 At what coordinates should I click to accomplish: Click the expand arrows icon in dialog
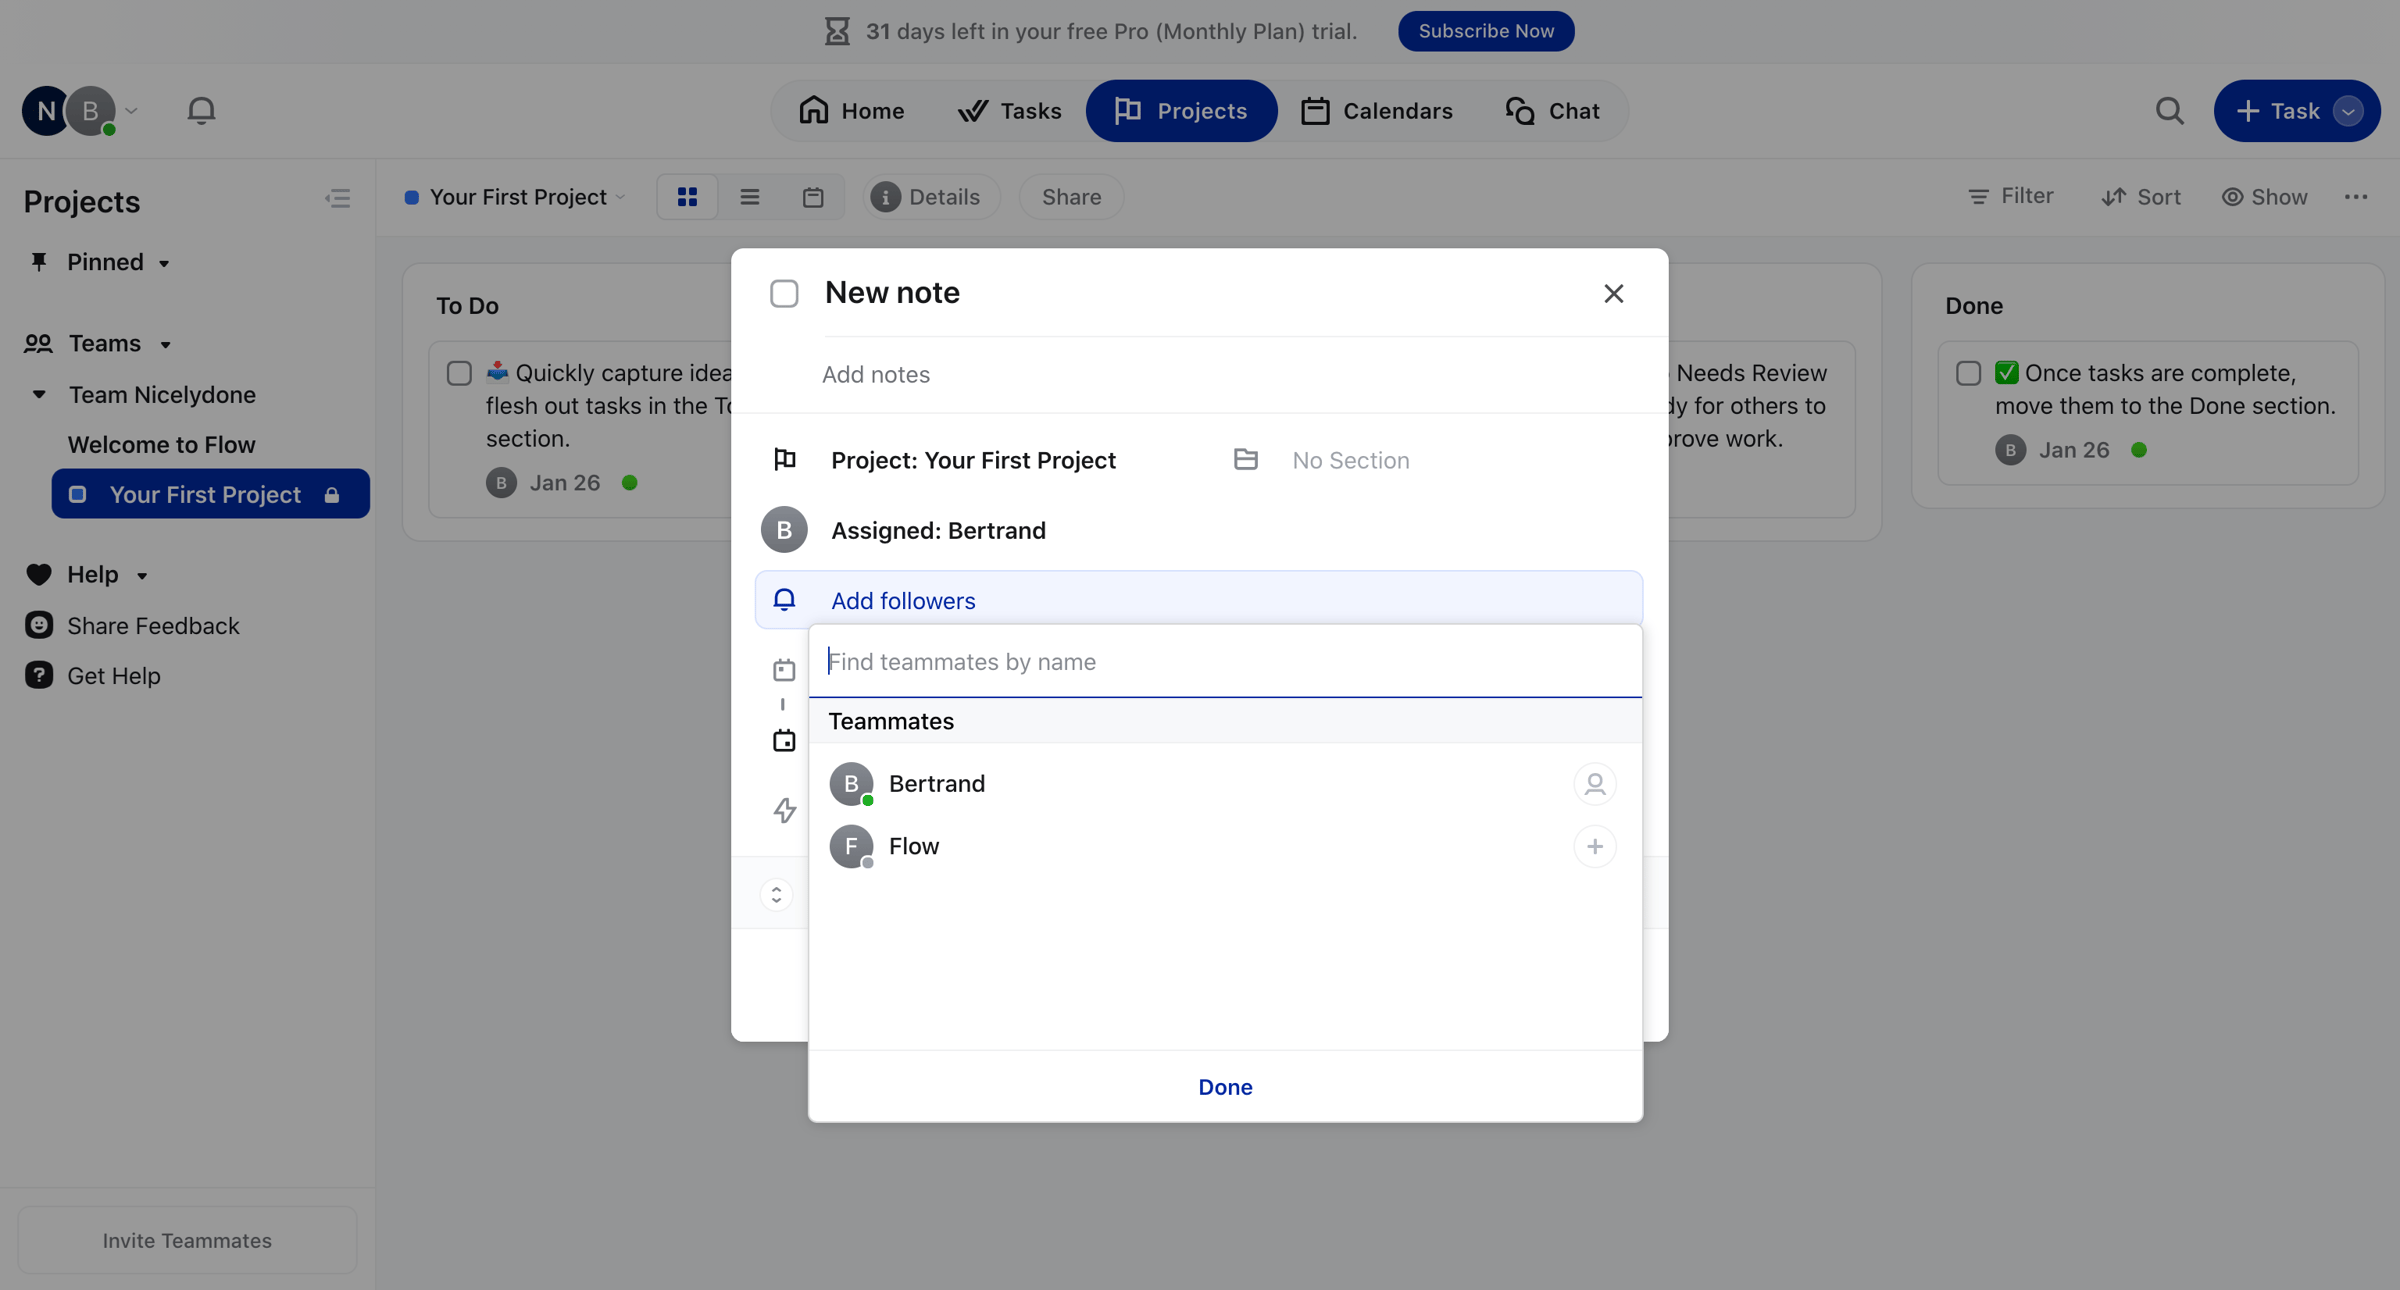pyautogui.click(x=776, y=895)
